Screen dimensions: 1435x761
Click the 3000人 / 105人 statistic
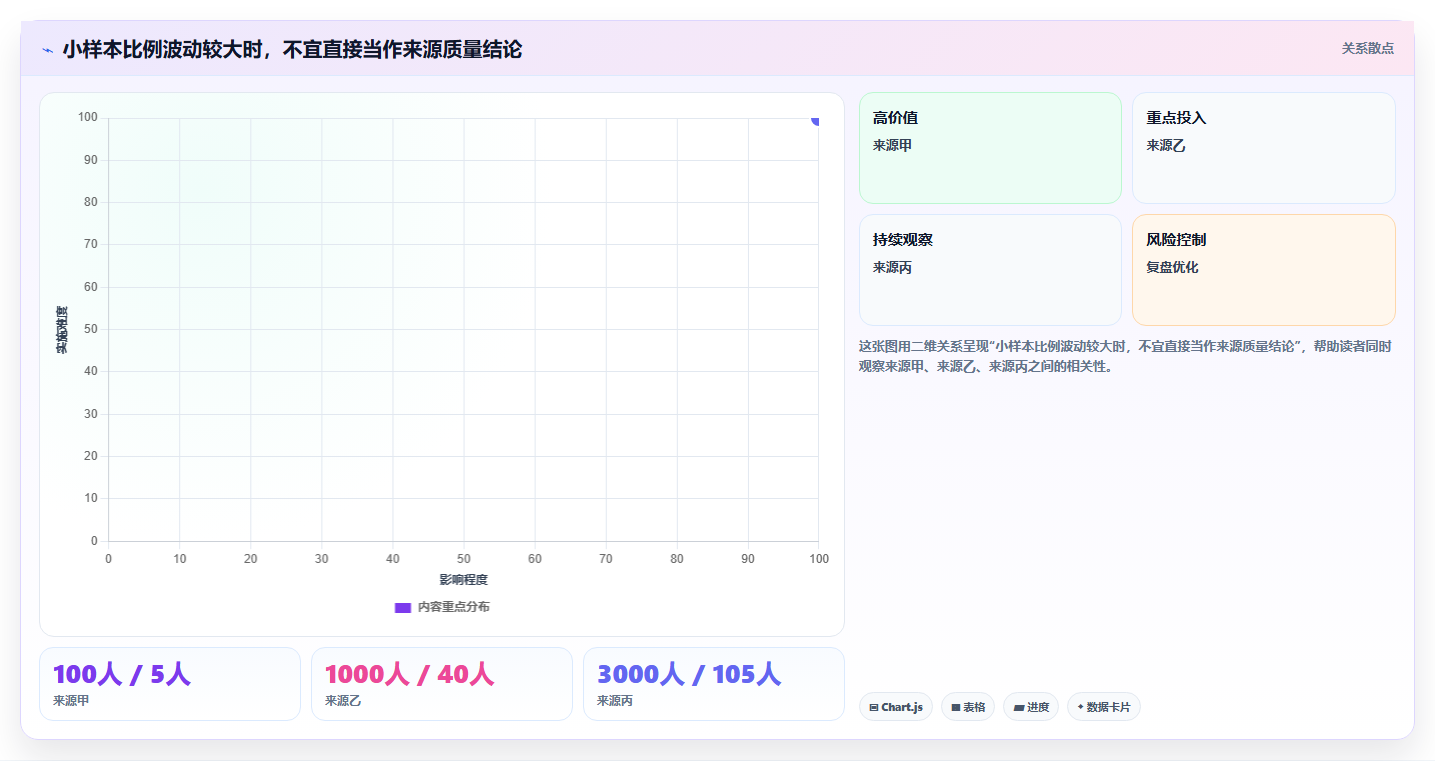coord(689,674)
